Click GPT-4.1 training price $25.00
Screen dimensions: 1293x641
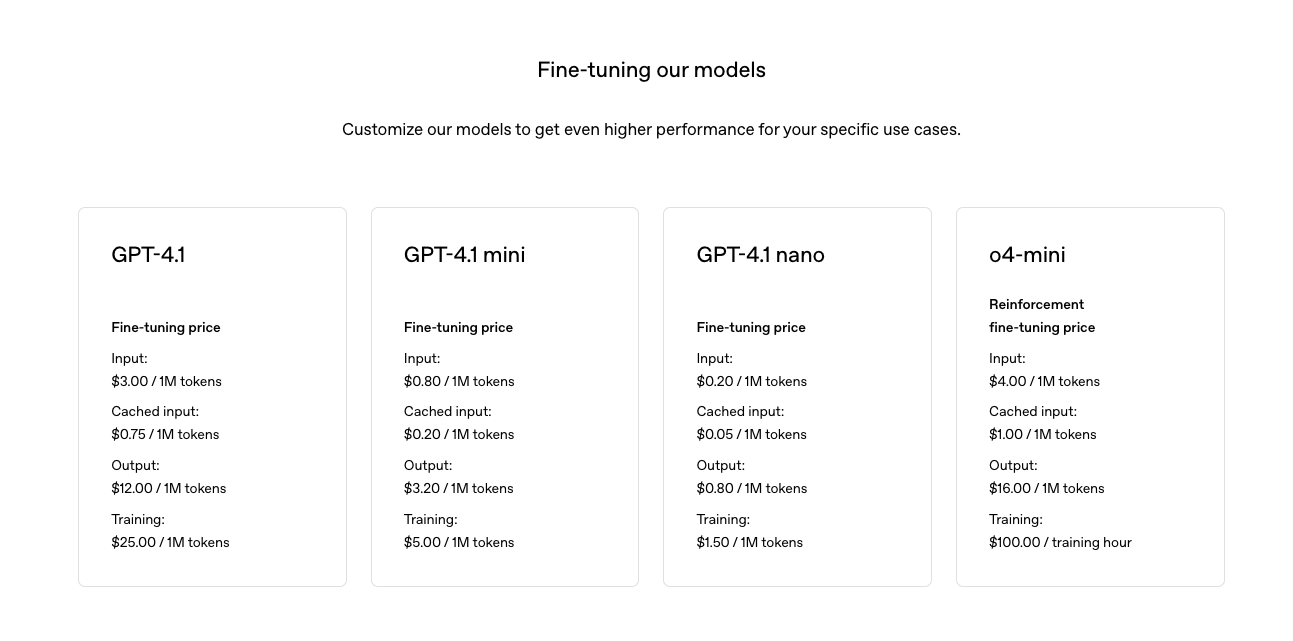coord(170,543)
